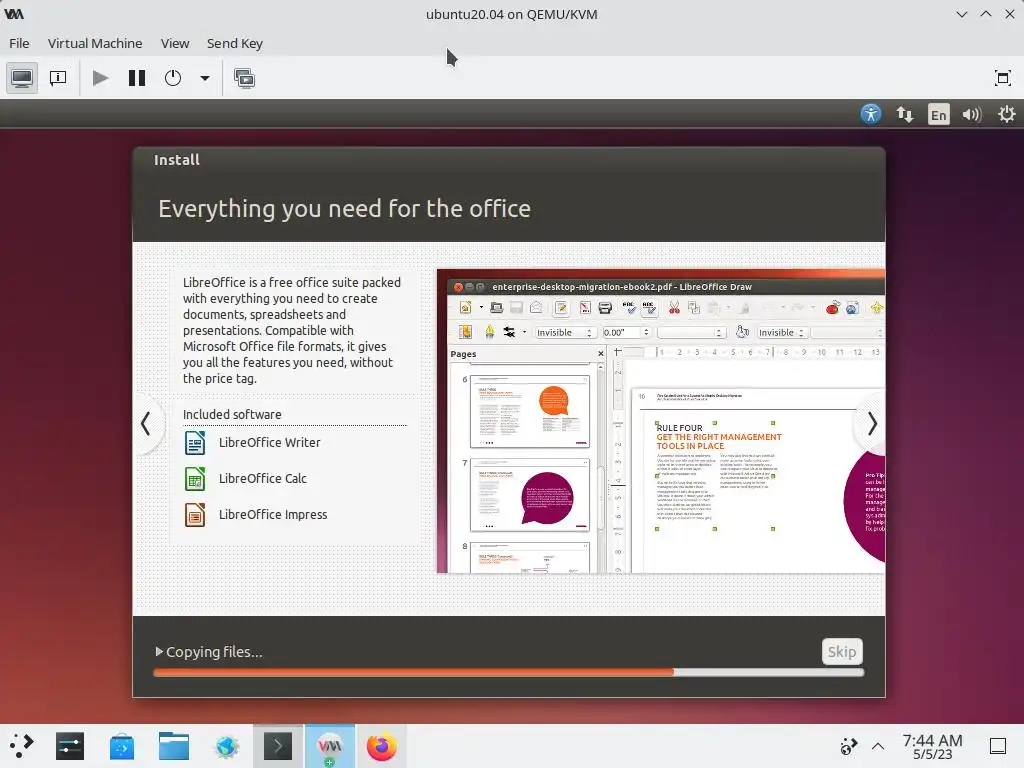Image resolution: width=1024 pixels, height=768 pixels.
Task: Show the graphical console view
Action: pos(22,78)
